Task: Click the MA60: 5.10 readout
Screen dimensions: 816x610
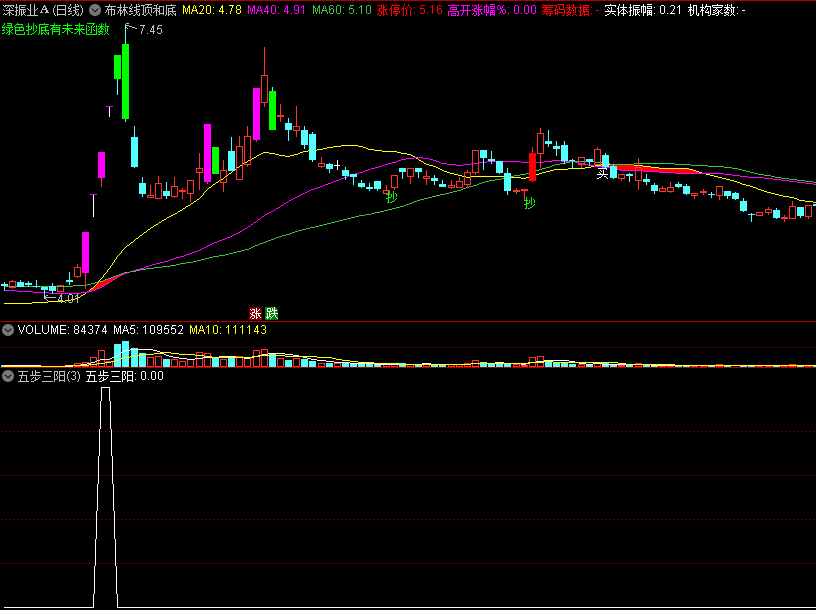Action: click(x=342, y=10)
